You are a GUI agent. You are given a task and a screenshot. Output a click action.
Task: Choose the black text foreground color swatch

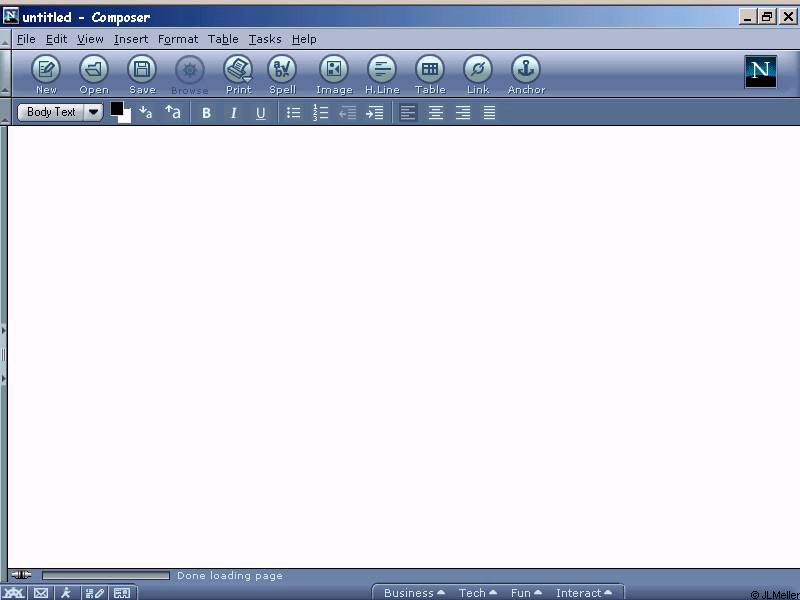click(x=116, y=108)
